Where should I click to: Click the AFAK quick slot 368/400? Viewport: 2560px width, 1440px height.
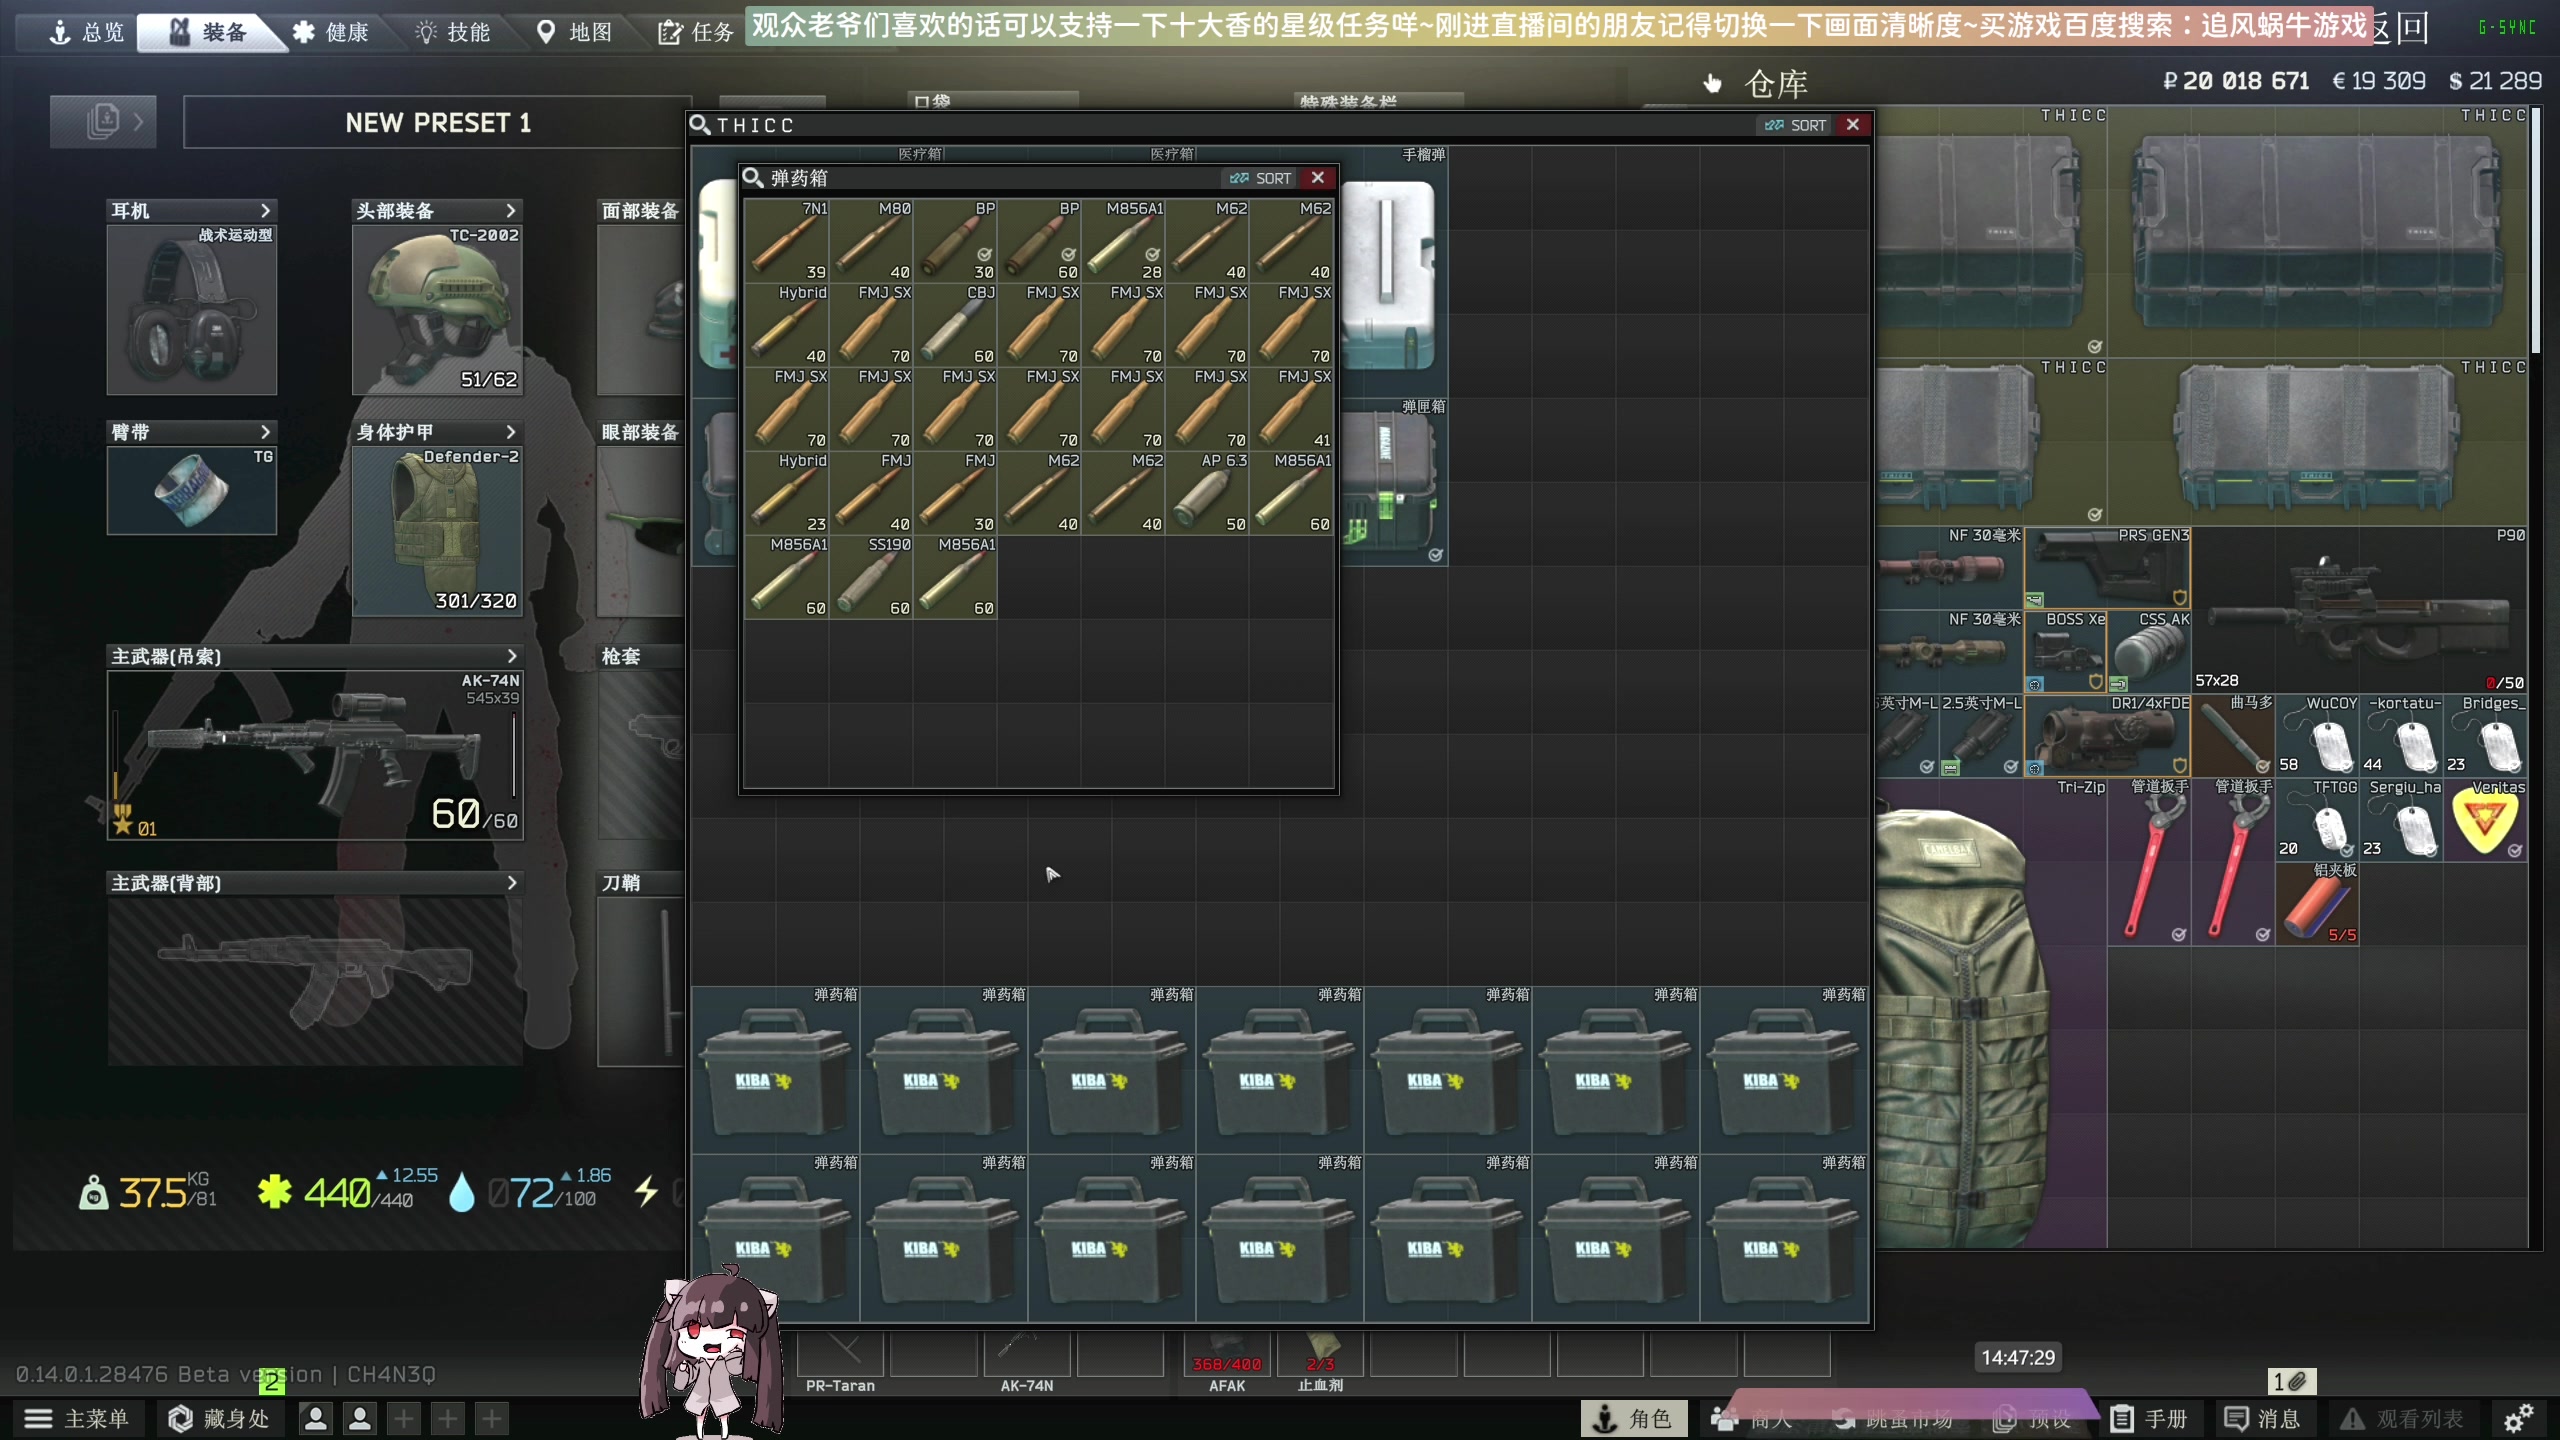coord(1227,1355)
